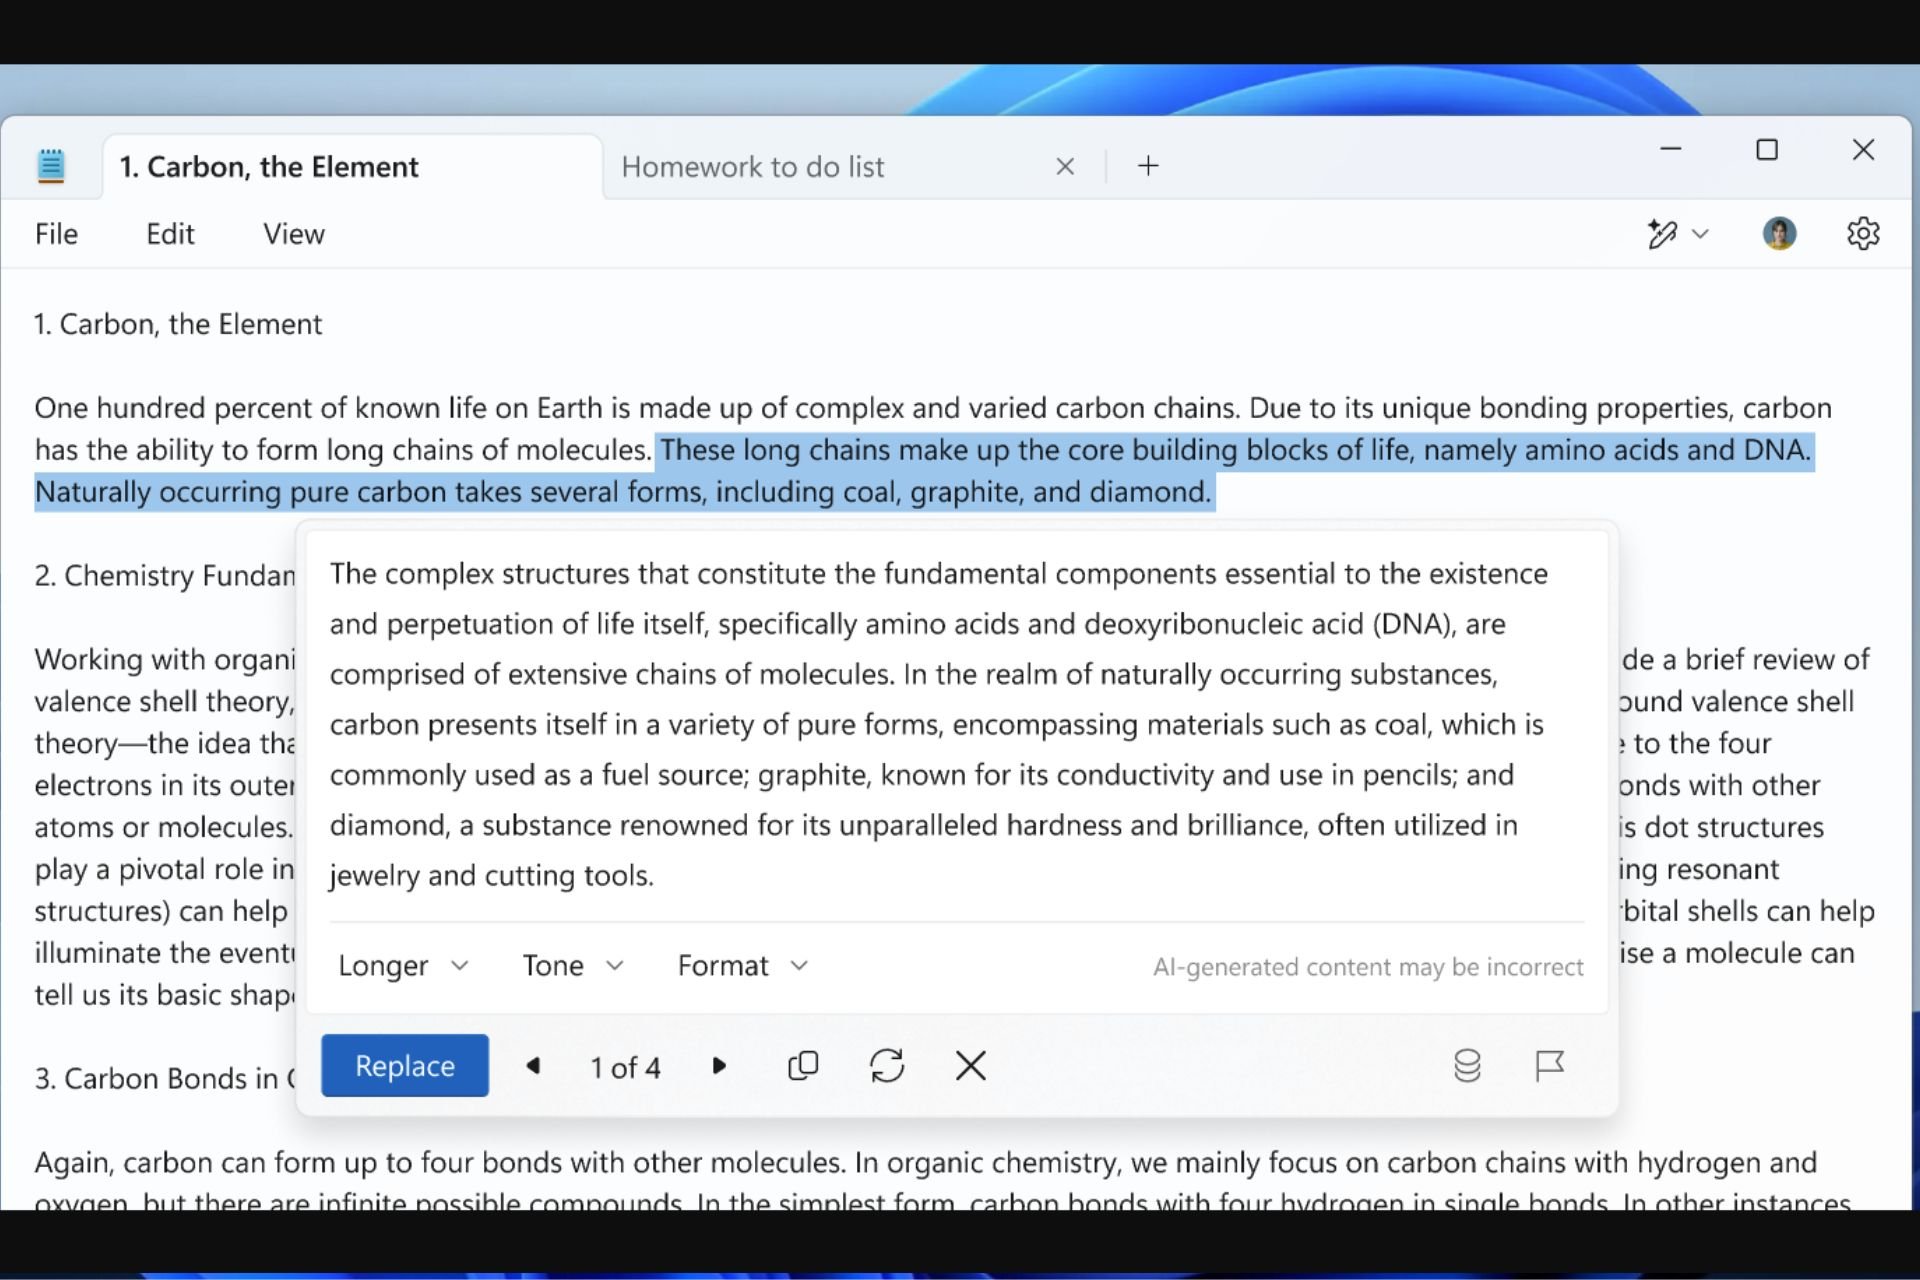Screen dimensions: 1920x1280
Task: Click the '3. Carbon Bonds in' heading
Action: pyautogui.click(x=165, y=1079)
